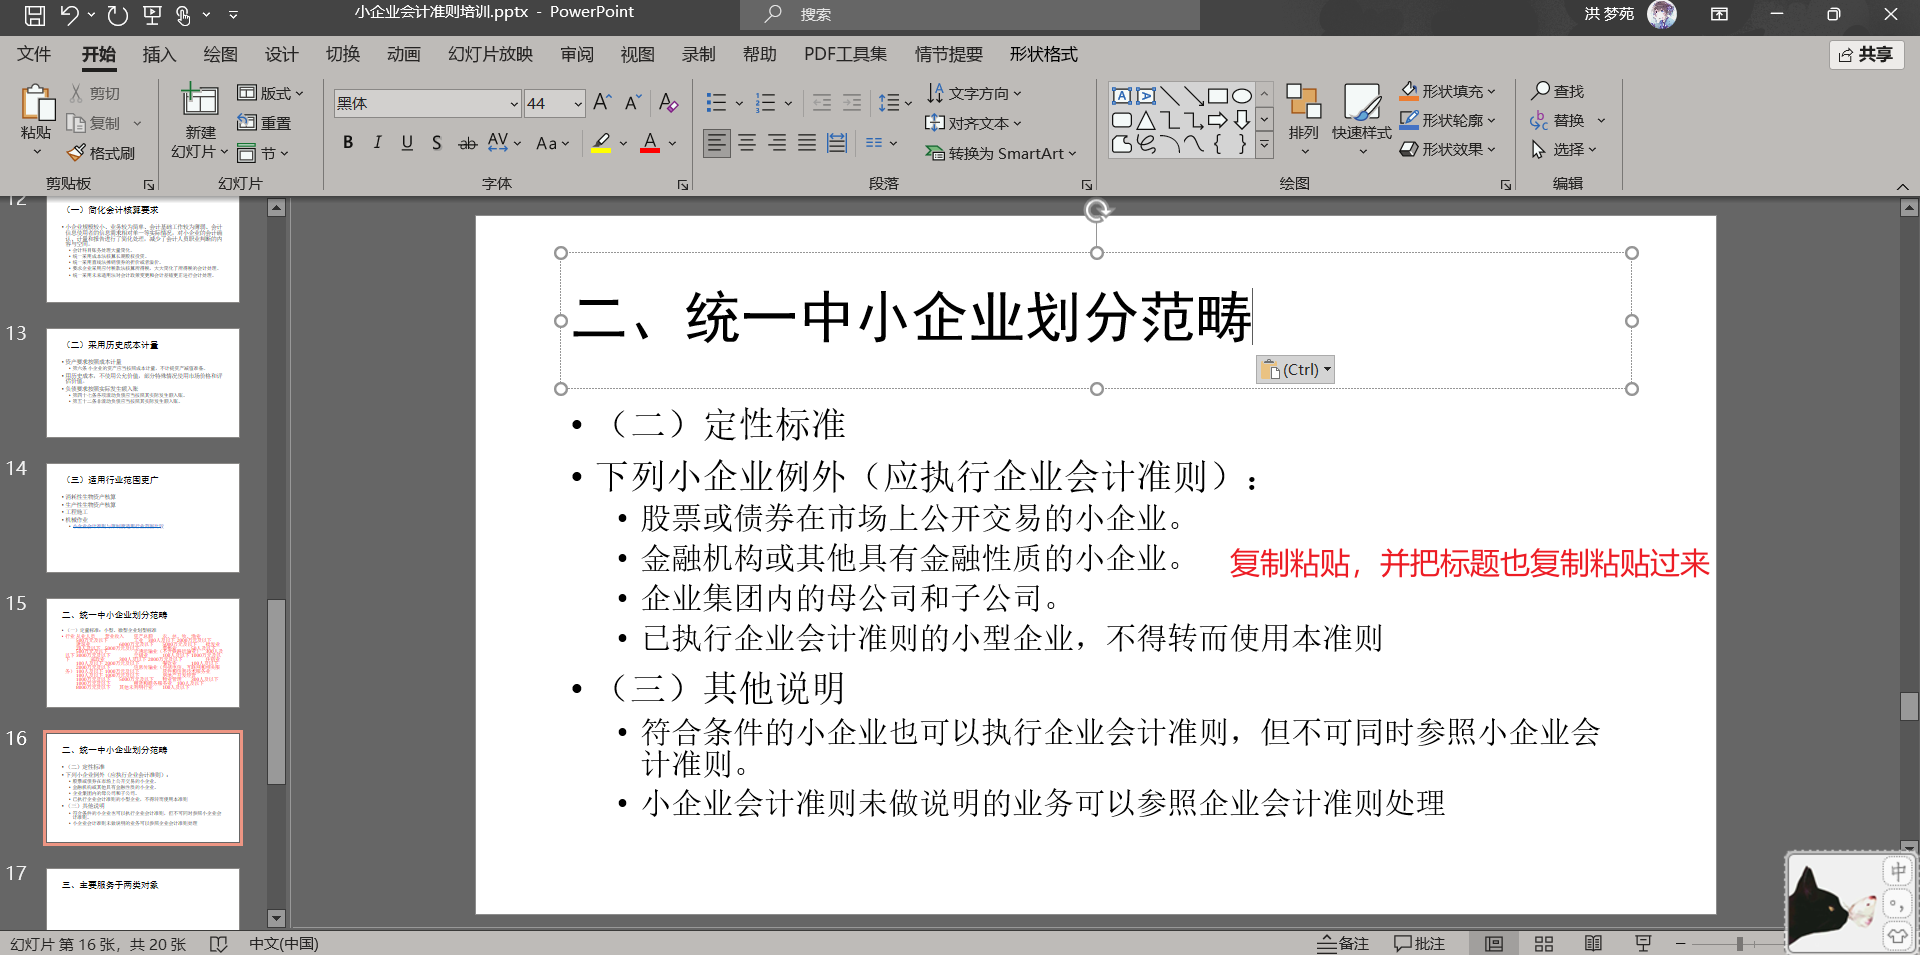1920x955 pixels.
Task: Toggle Strikethrough formatting
Action: [x=467, y=143]
